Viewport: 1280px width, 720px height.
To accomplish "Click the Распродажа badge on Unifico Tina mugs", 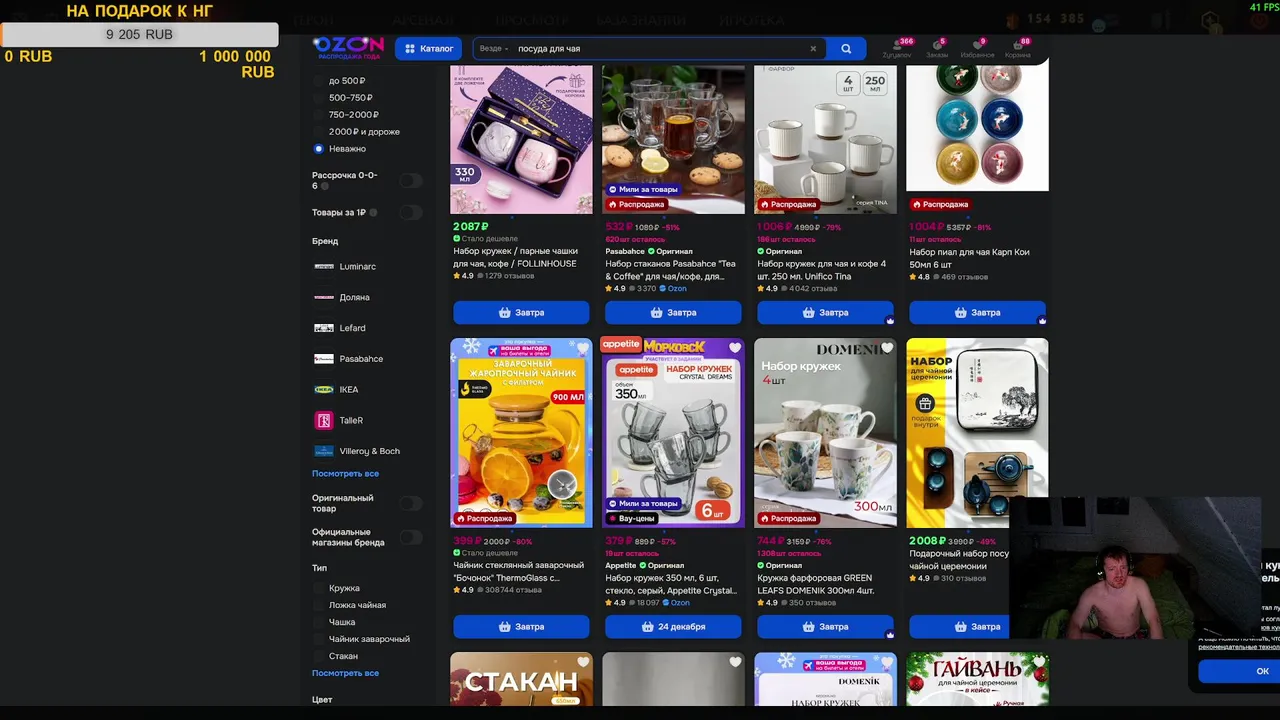I will [x=788, y=204].
